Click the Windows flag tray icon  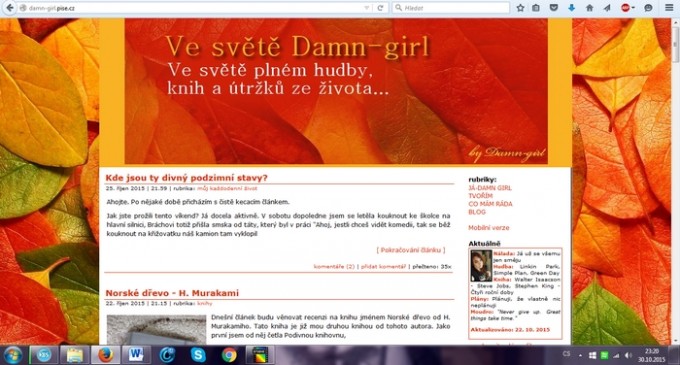592,355
